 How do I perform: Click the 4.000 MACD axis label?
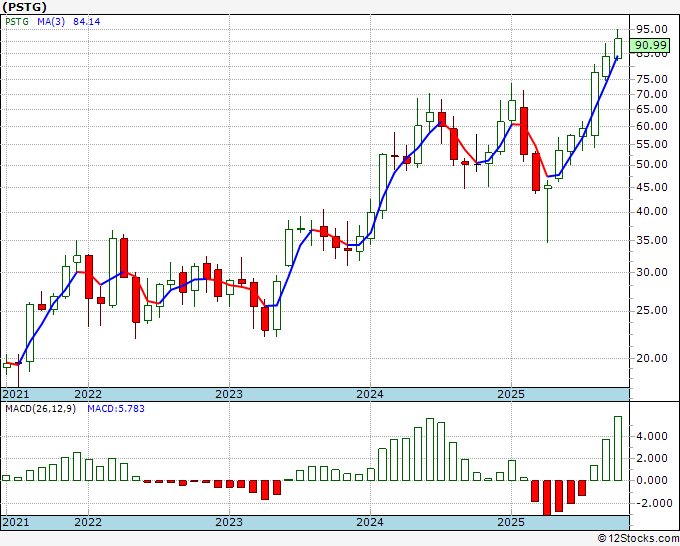(651, 437)
